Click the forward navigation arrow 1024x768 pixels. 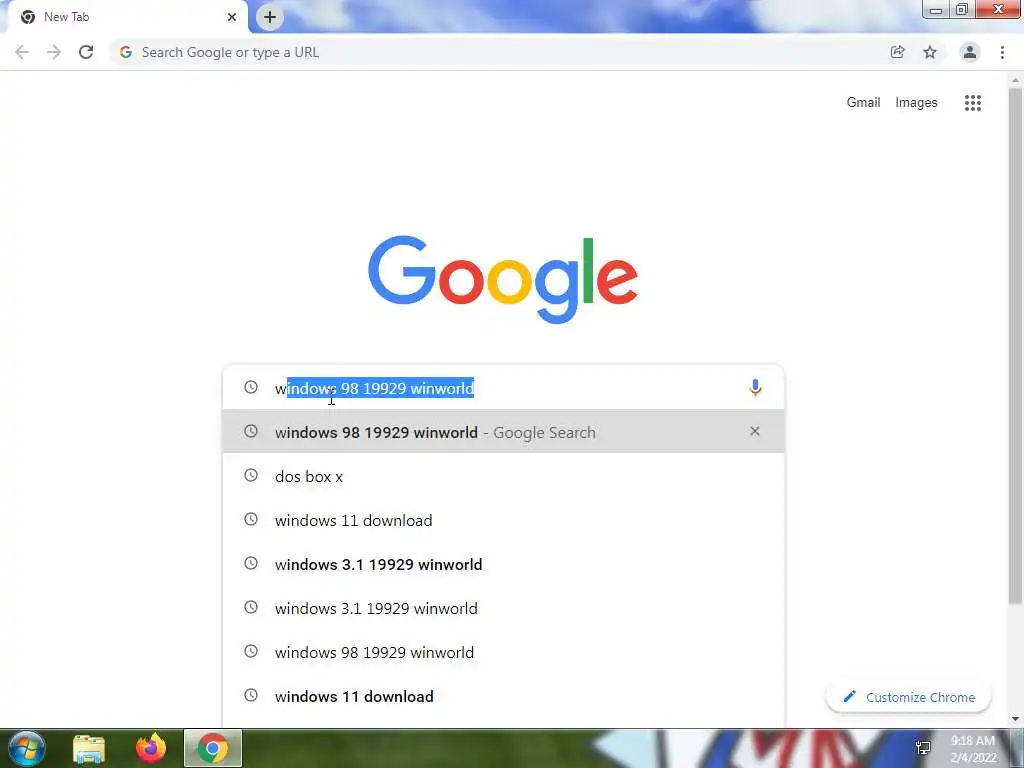coord(54,52)
